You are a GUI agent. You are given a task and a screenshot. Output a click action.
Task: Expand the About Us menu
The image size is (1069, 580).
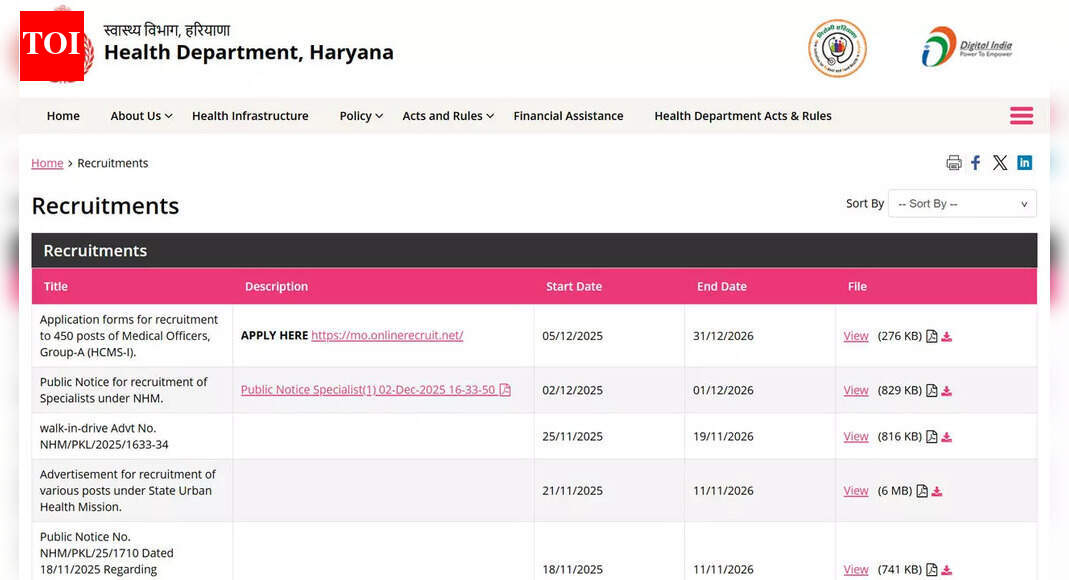click(136, 116)
